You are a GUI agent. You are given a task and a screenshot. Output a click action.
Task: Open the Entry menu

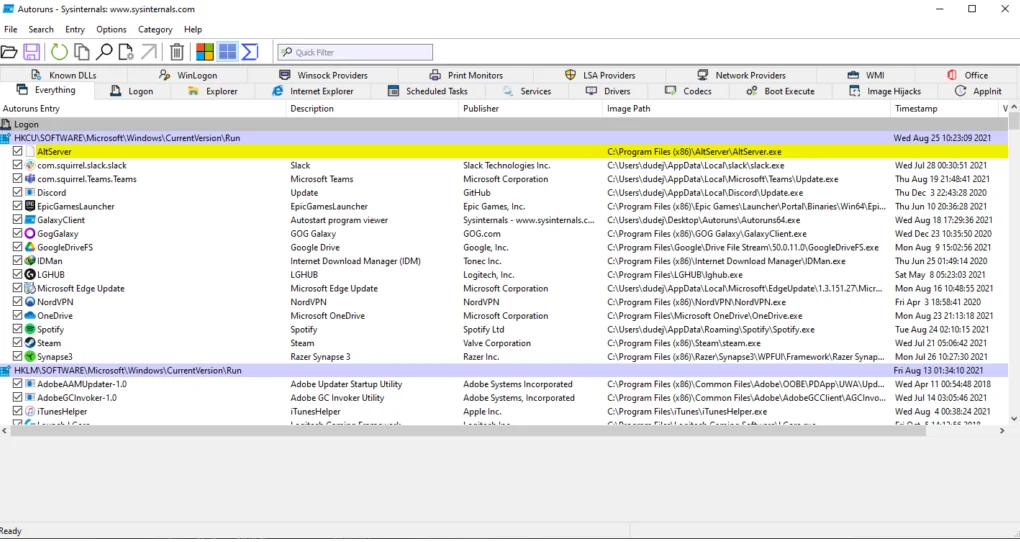pyautogui.click(x=75, y=30)
